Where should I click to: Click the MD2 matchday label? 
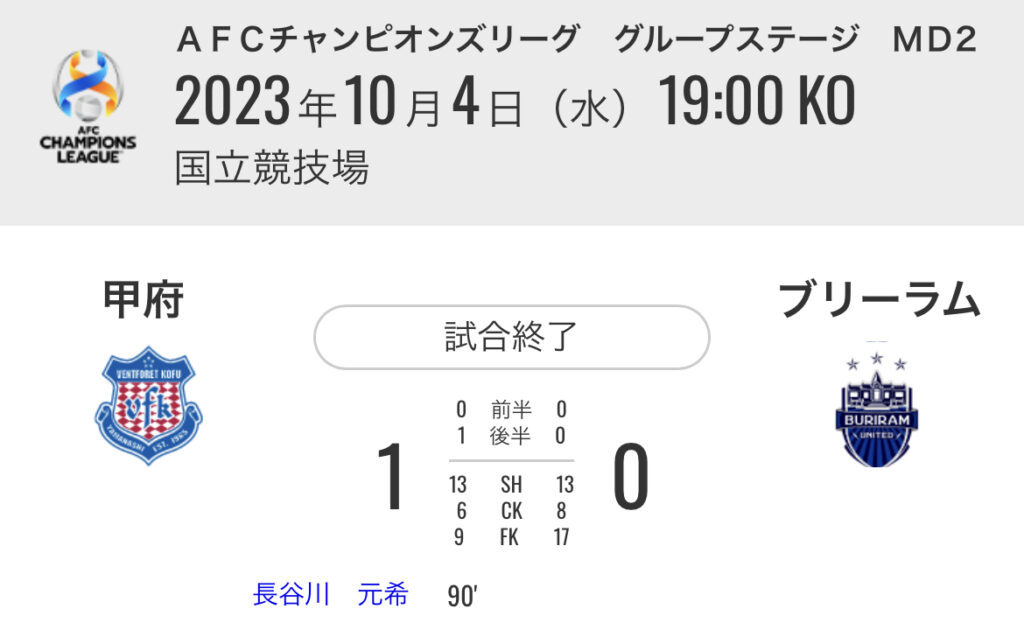click(934, 39)
